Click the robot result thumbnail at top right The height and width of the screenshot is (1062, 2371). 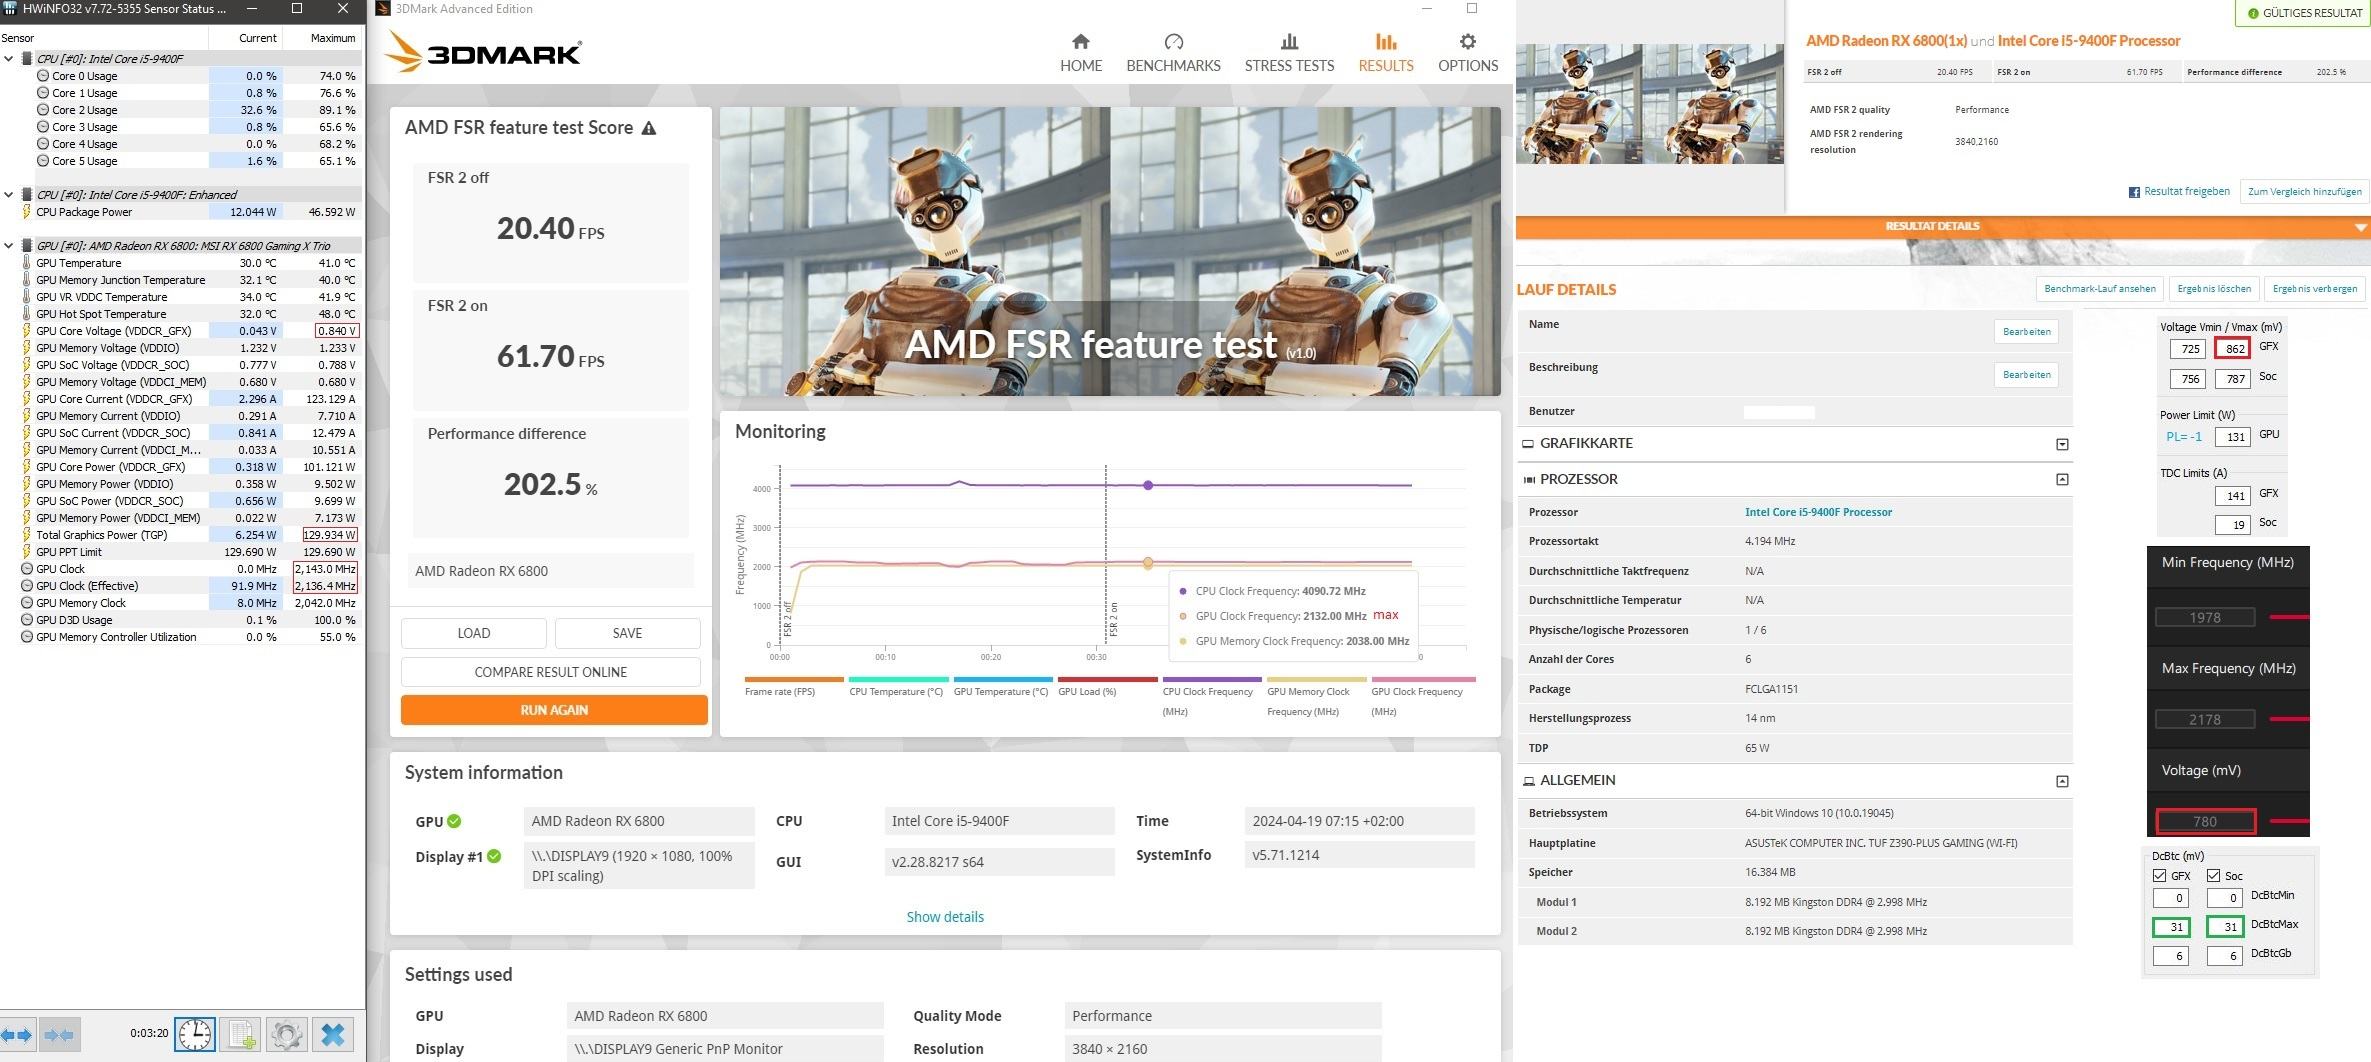[x=1649, y=104]
